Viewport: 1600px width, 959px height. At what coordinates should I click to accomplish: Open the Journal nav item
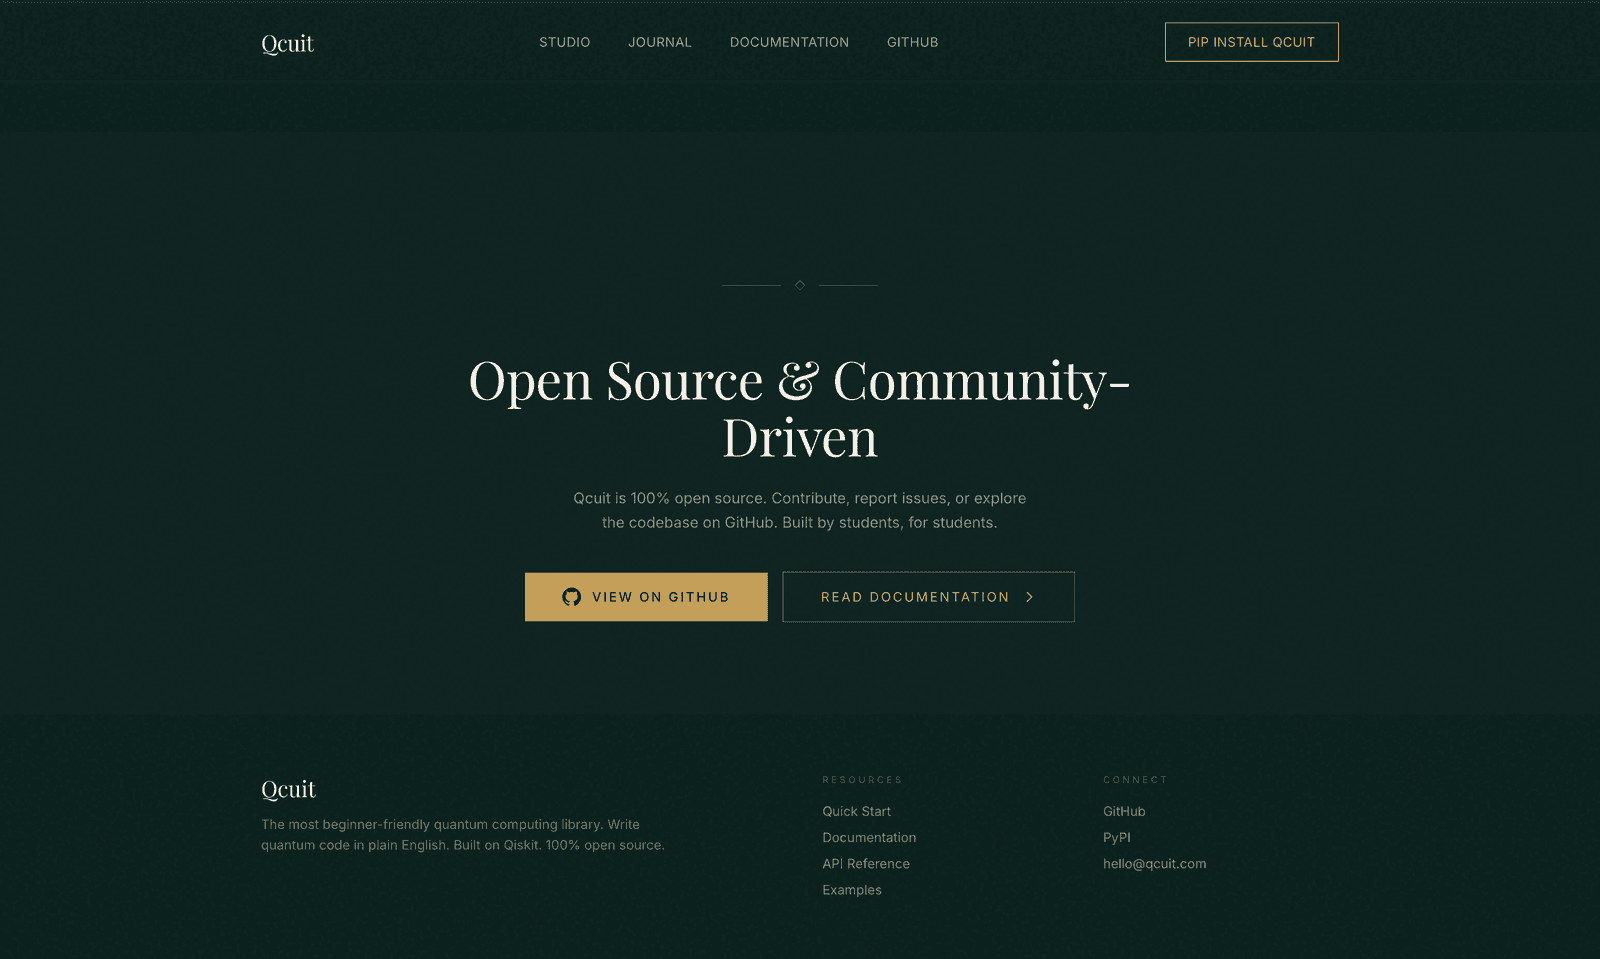660,42
